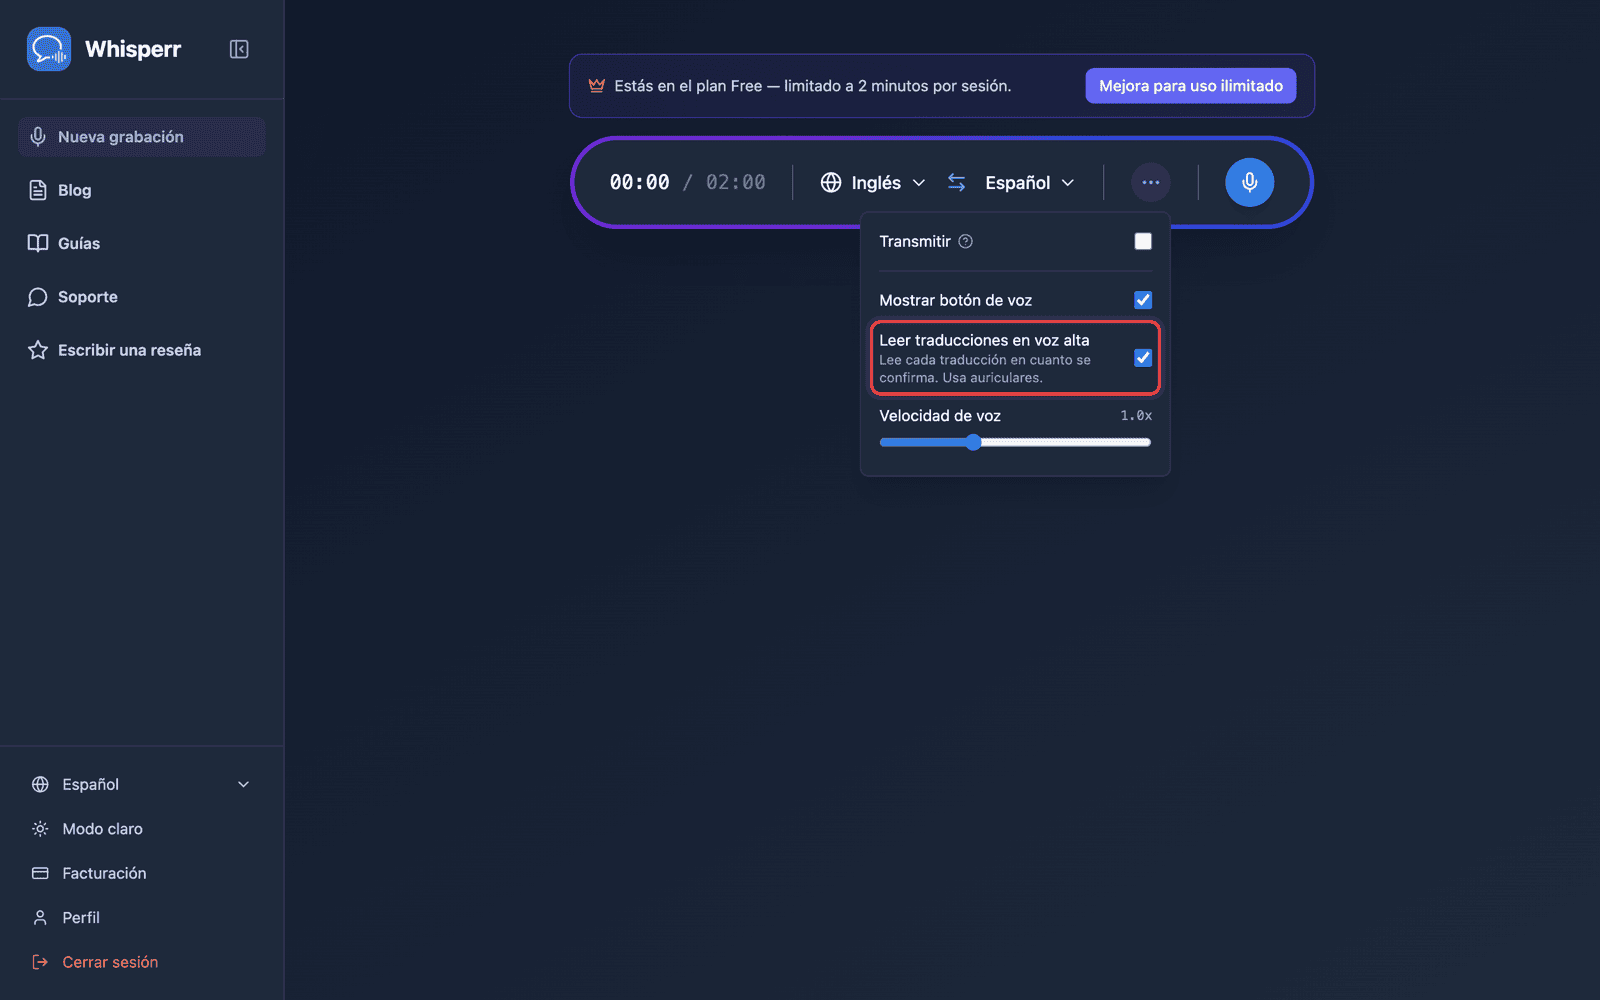Select Escribir una reseña

141,350
